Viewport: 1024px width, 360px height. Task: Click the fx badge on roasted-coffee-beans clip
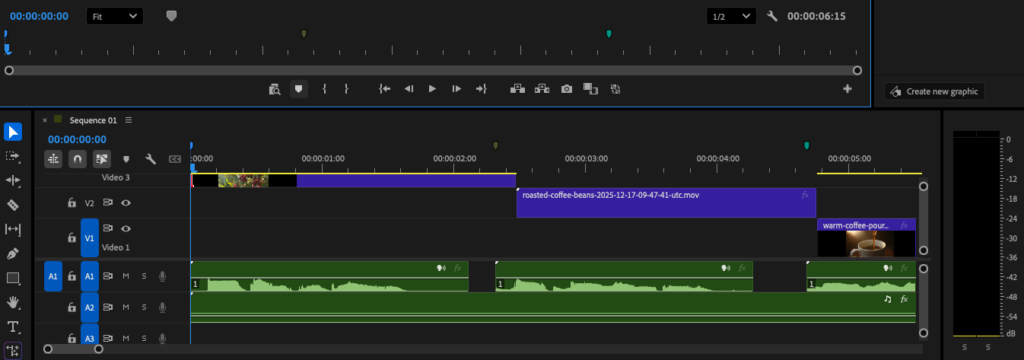tap(805, 195)
